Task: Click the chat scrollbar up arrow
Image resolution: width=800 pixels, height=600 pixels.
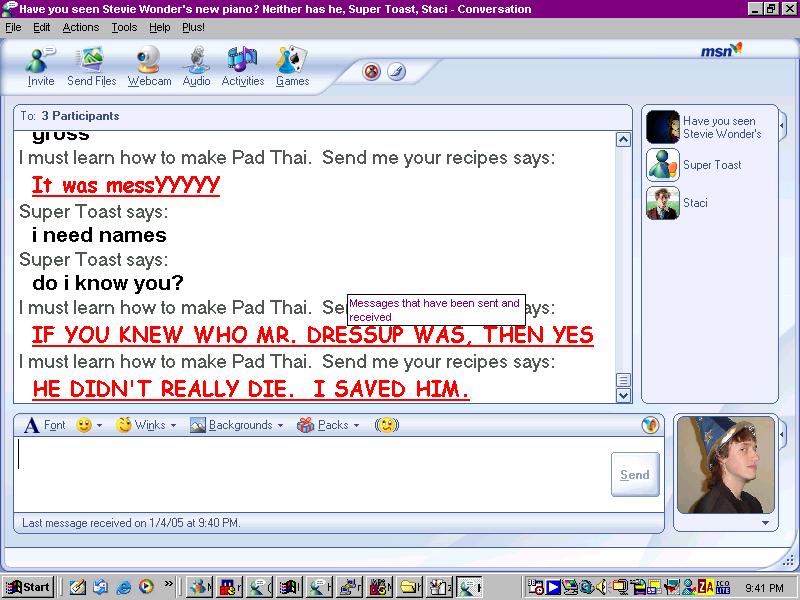Action: pos(623,139)
